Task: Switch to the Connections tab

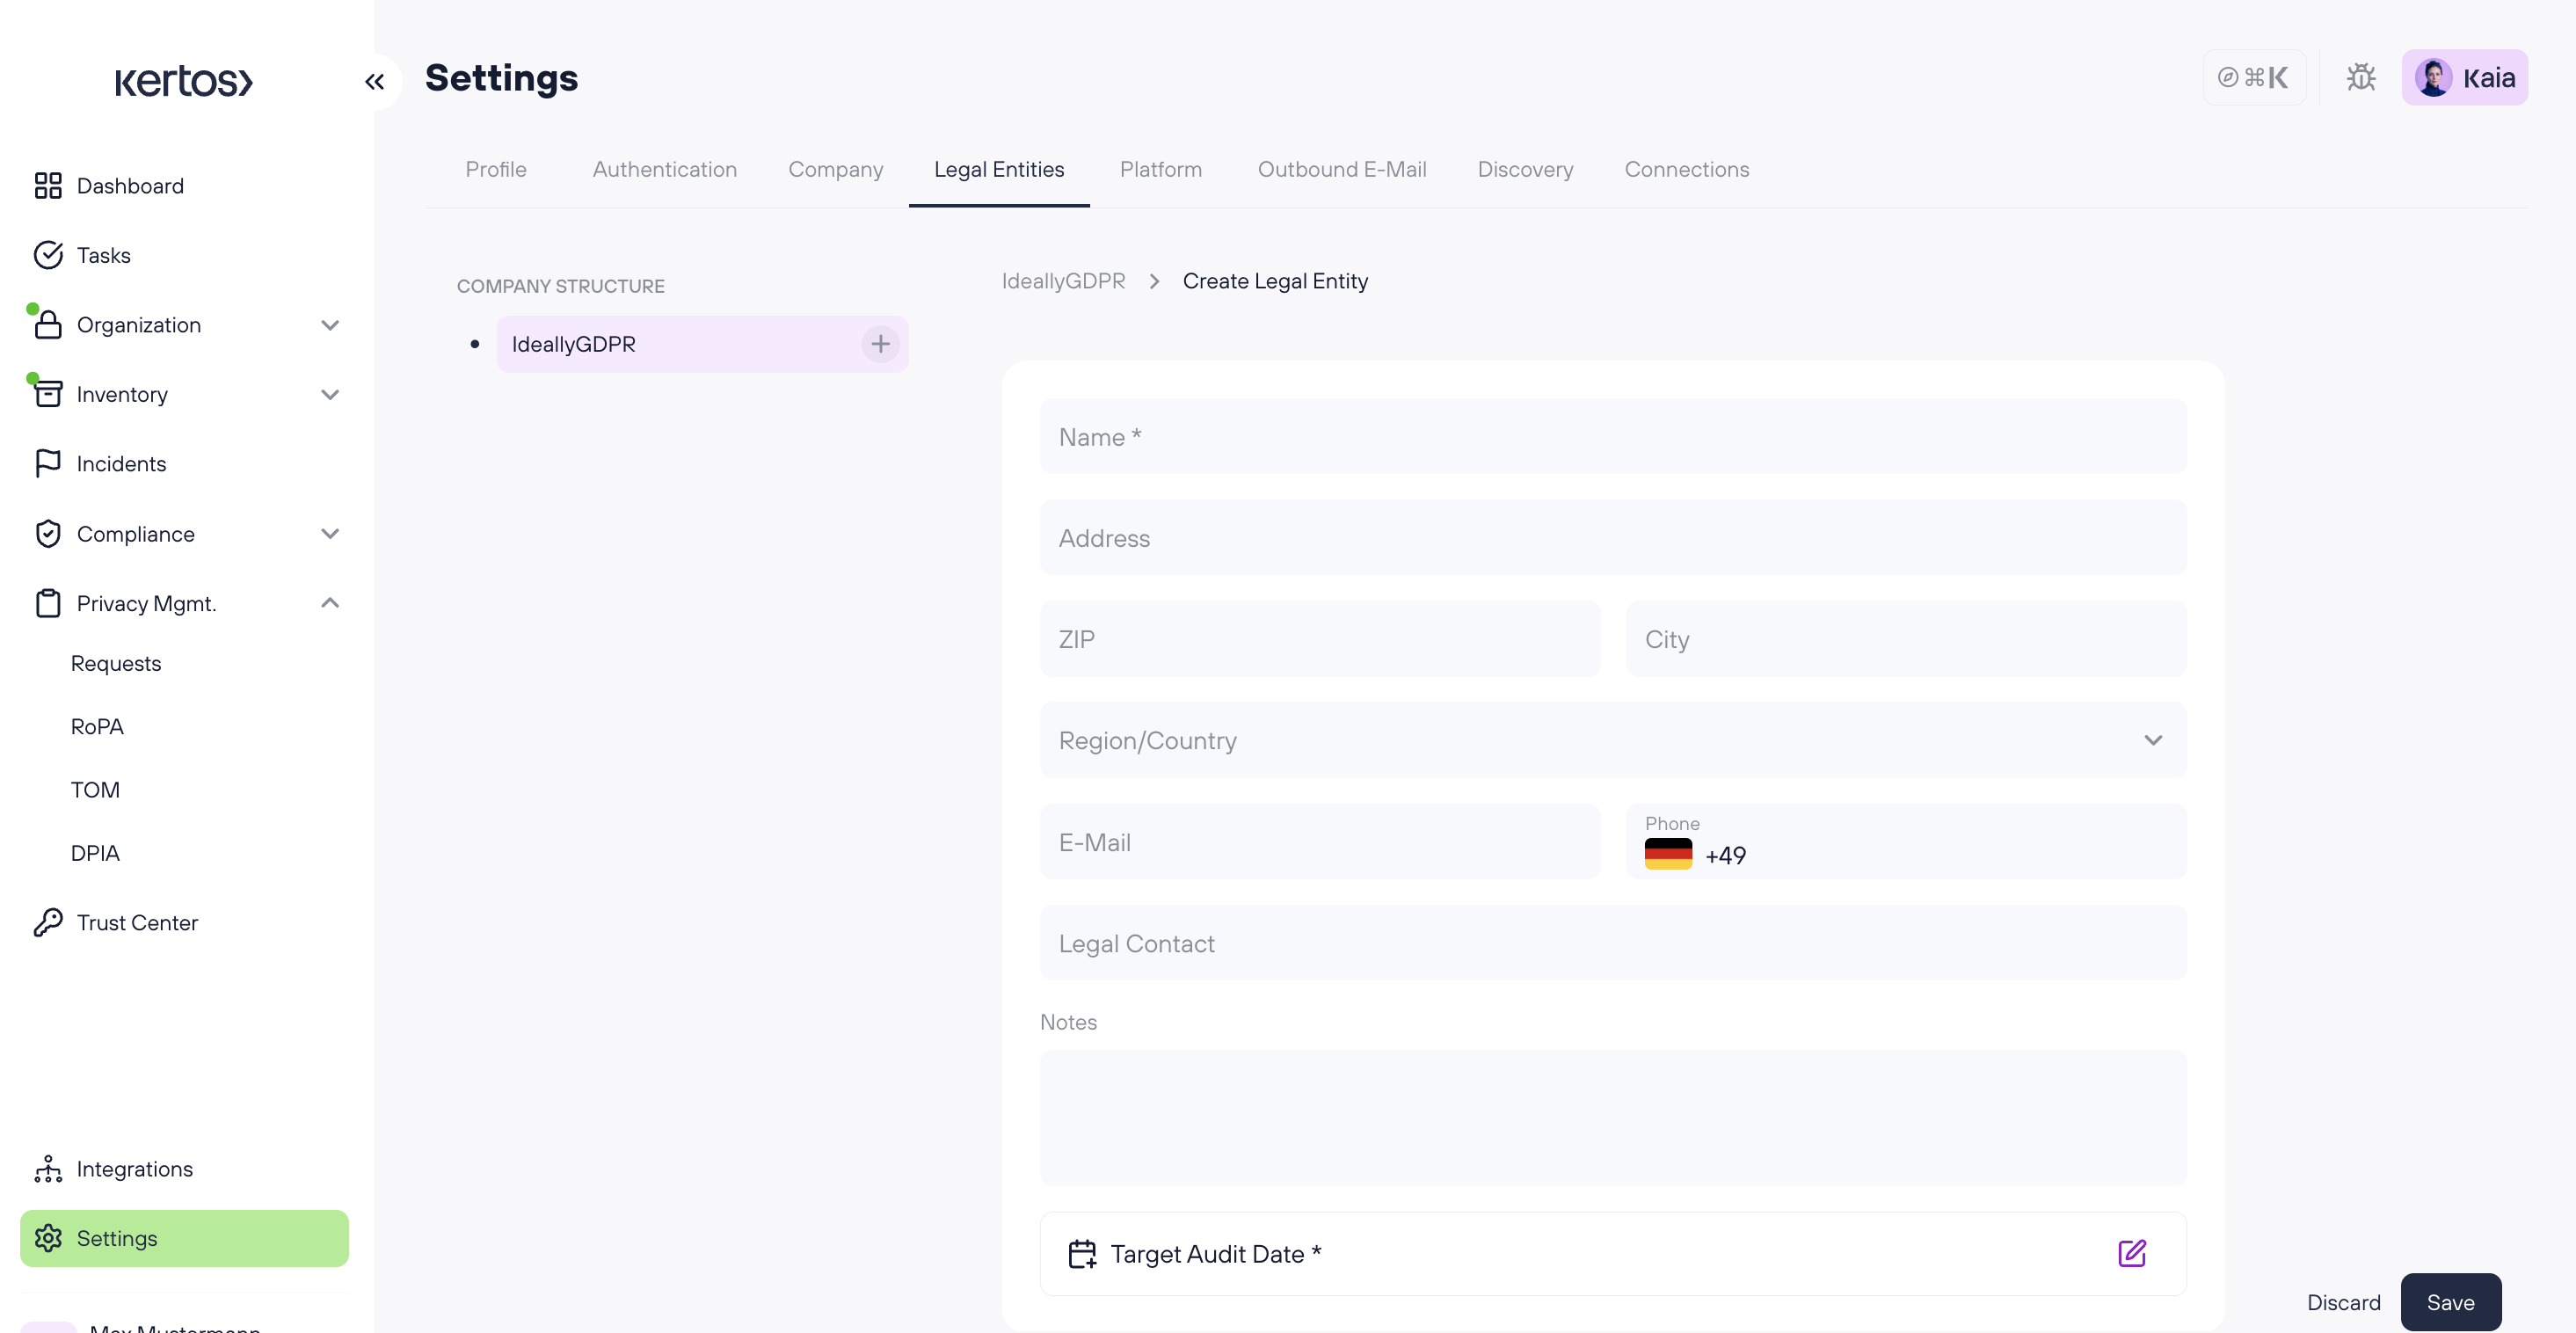Action: (1686, 169)
